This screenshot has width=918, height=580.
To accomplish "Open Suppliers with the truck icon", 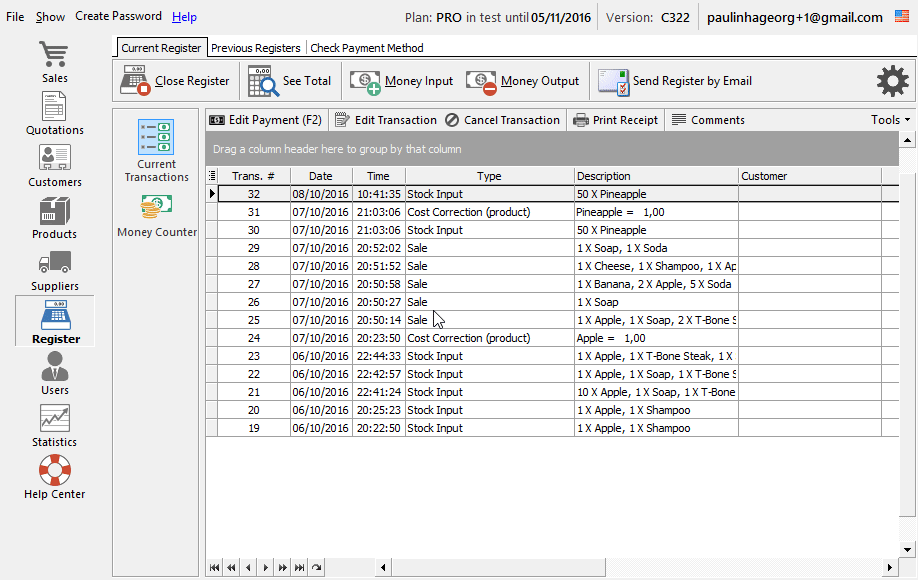I will 54,269.
